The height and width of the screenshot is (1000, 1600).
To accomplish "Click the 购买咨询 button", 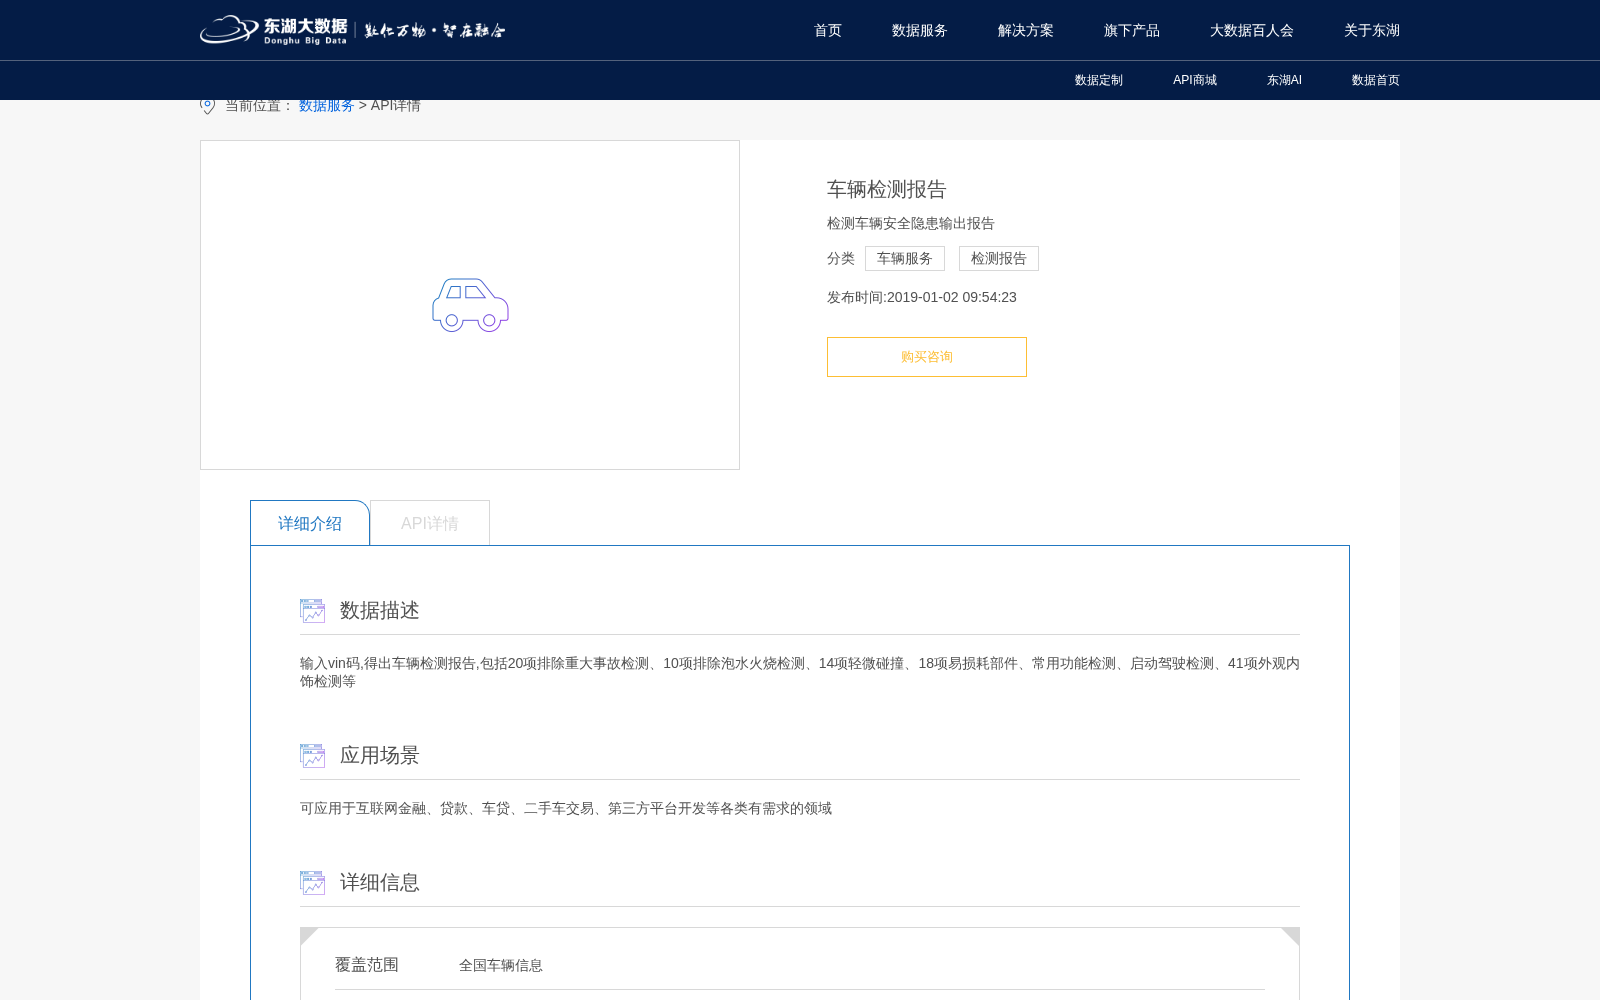I will click(927, 357).
